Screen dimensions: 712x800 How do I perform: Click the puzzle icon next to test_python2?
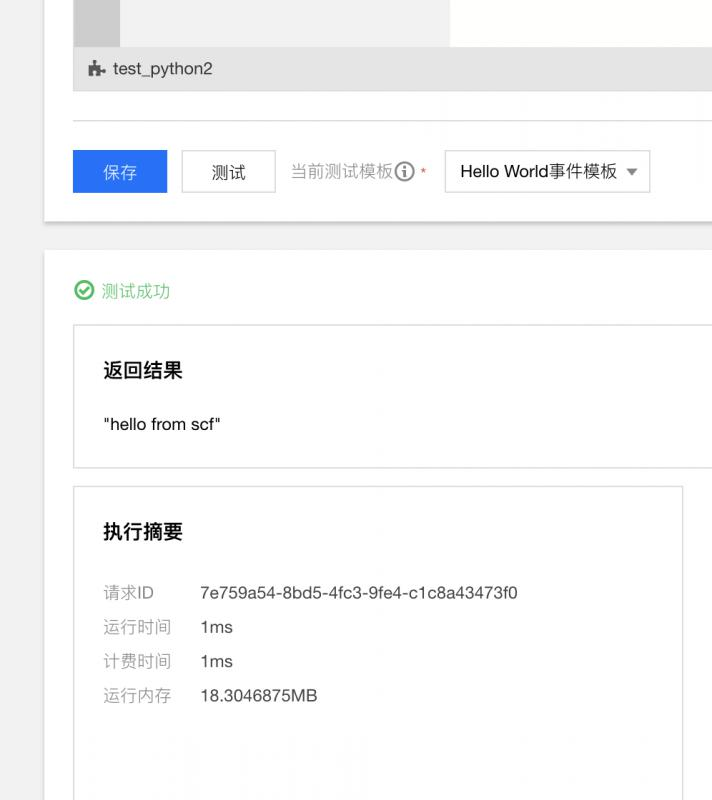point(96,68)
